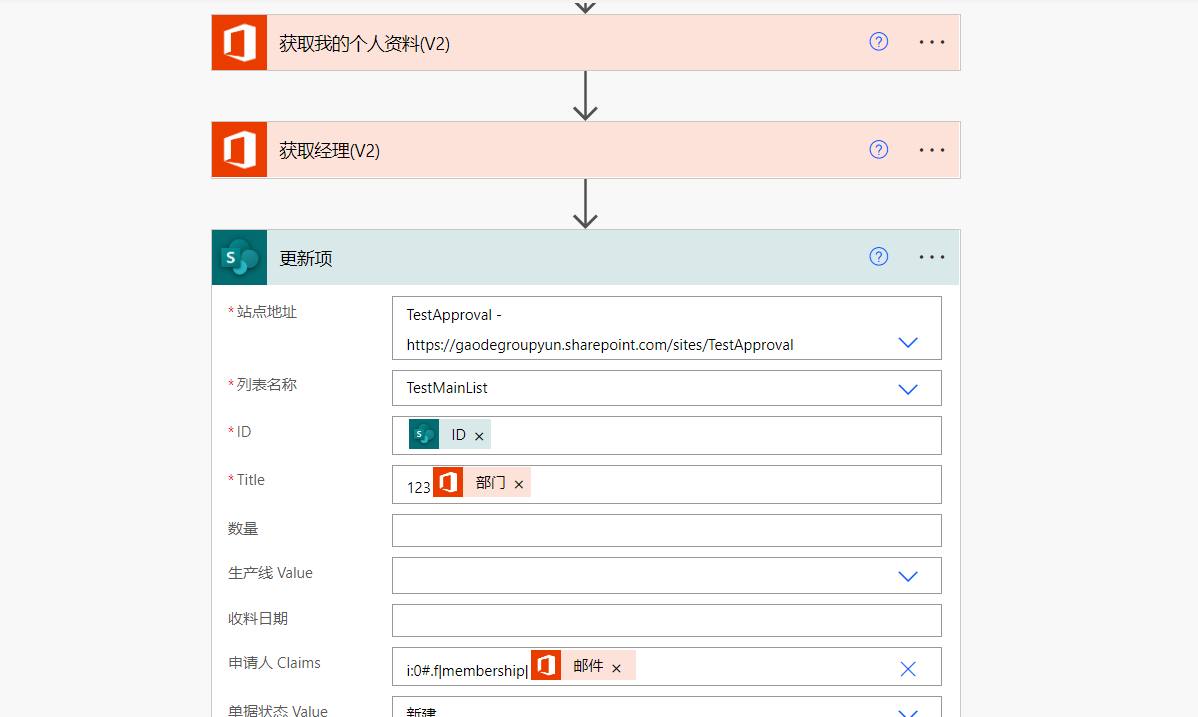Open help for 获取我的个人资料(V2) action
This screenshot has height=717, width=1198.
(879, 42)
